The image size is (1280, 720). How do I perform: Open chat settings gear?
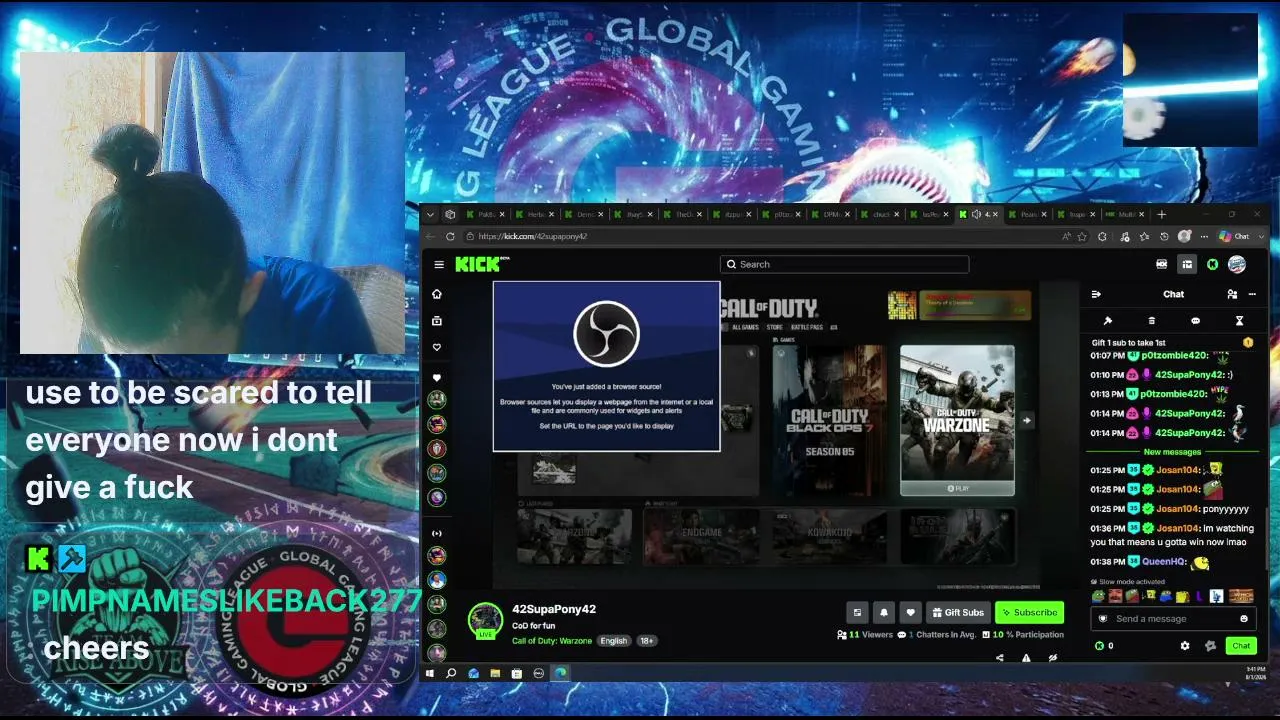point(1185,646)
